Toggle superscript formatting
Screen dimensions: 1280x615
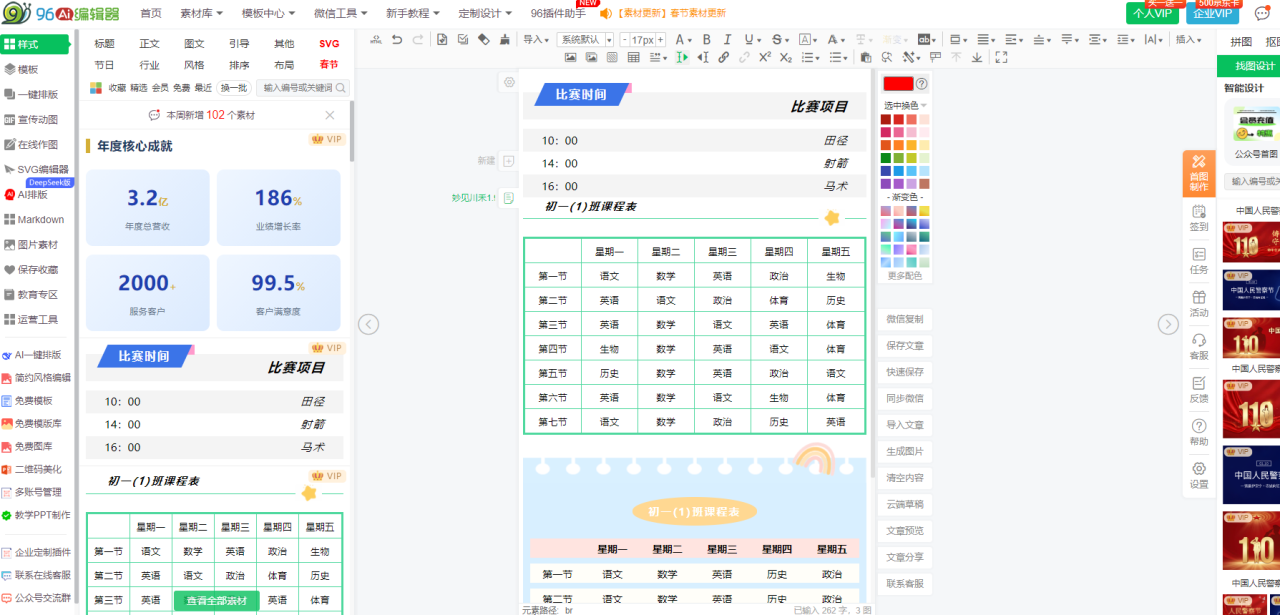764,58
